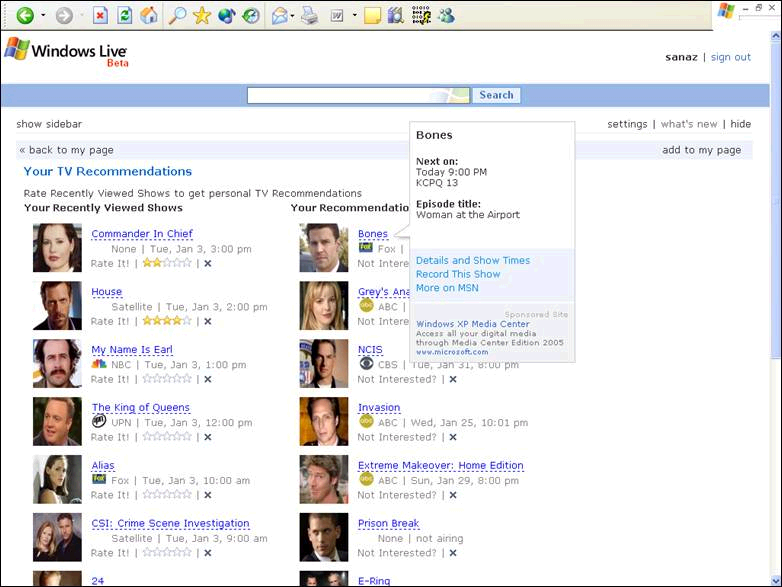Expand the Back button history dropdown

43,15
